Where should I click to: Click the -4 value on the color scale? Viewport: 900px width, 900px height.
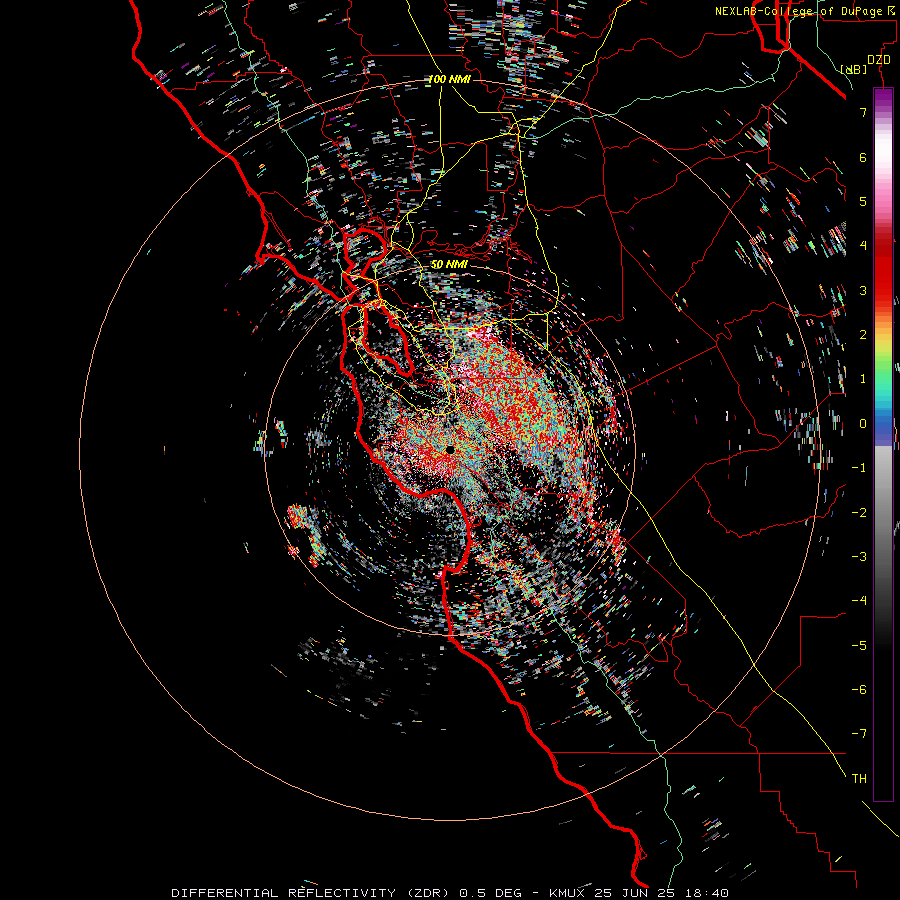[859, 600]
